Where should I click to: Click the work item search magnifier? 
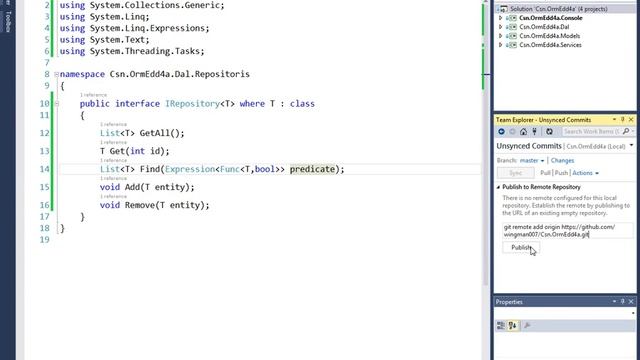[x=626, y=131]
